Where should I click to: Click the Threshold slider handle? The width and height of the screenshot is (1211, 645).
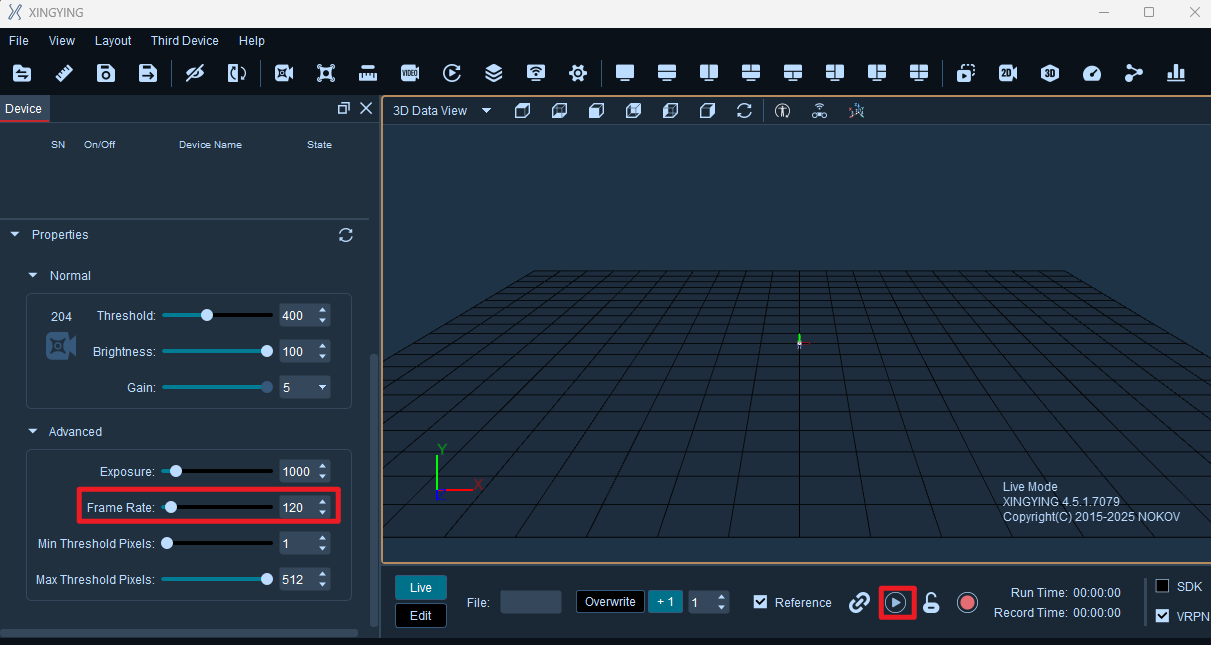click(207, 315)
